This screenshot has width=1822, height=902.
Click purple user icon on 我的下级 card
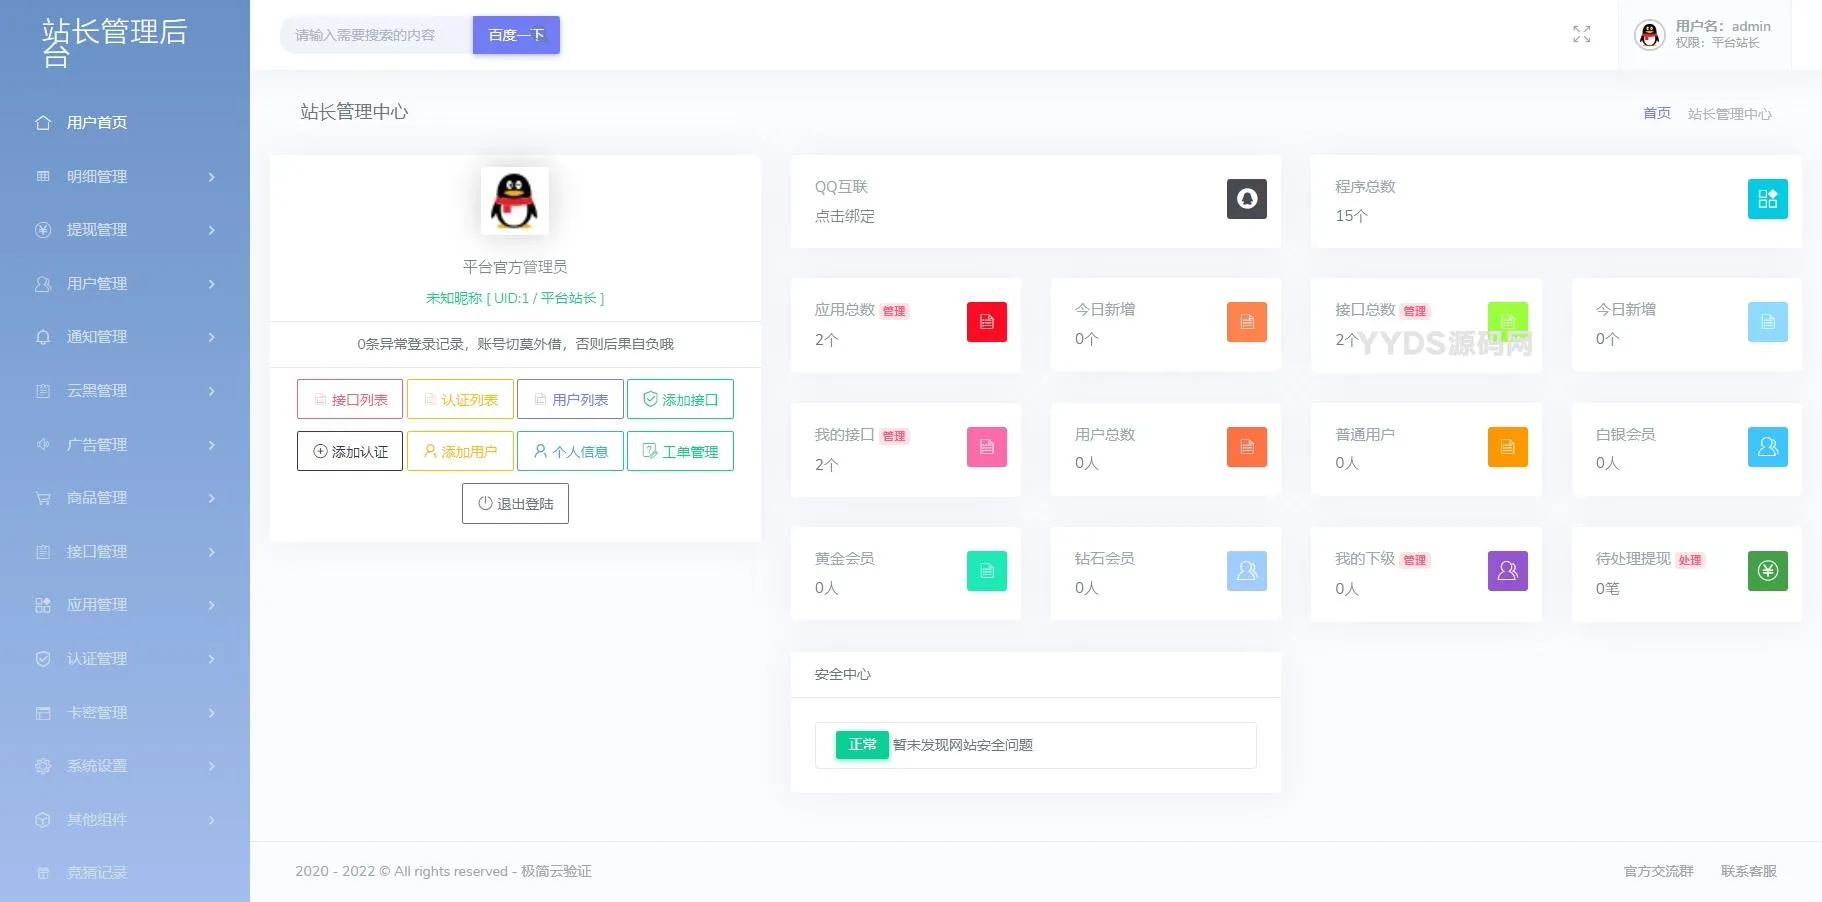[1507, 571]
